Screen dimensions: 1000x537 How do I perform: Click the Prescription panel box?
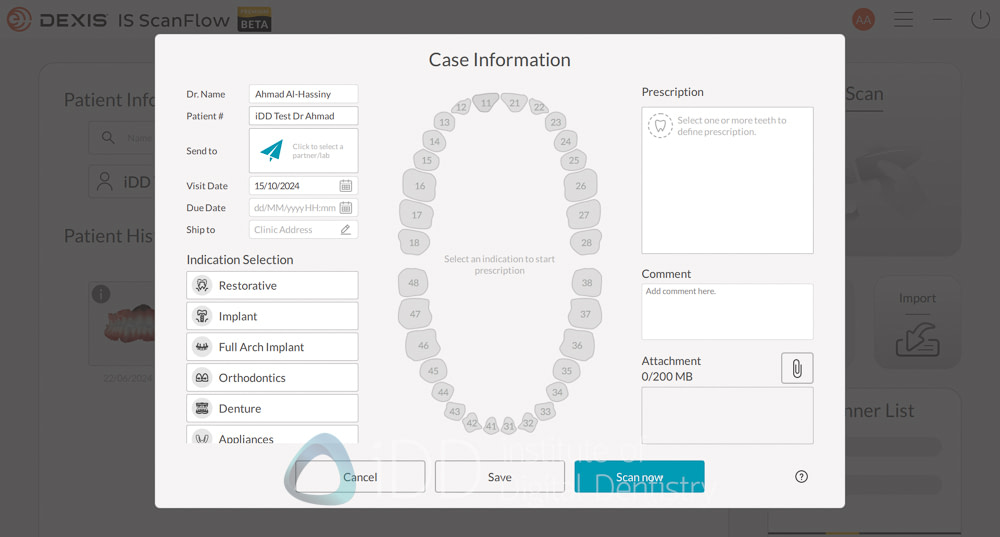coord(727,180)
